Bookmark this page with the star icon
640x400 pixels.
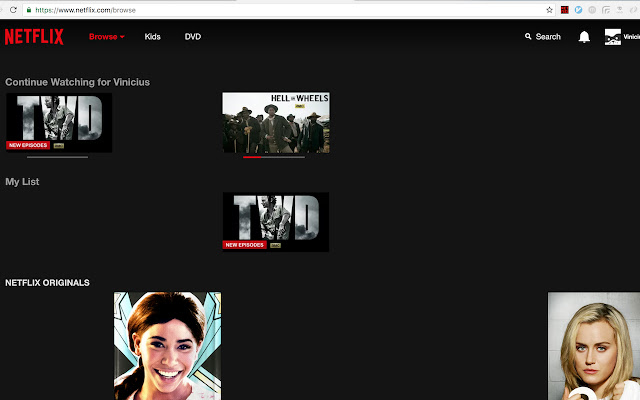(x=549, y=10)
